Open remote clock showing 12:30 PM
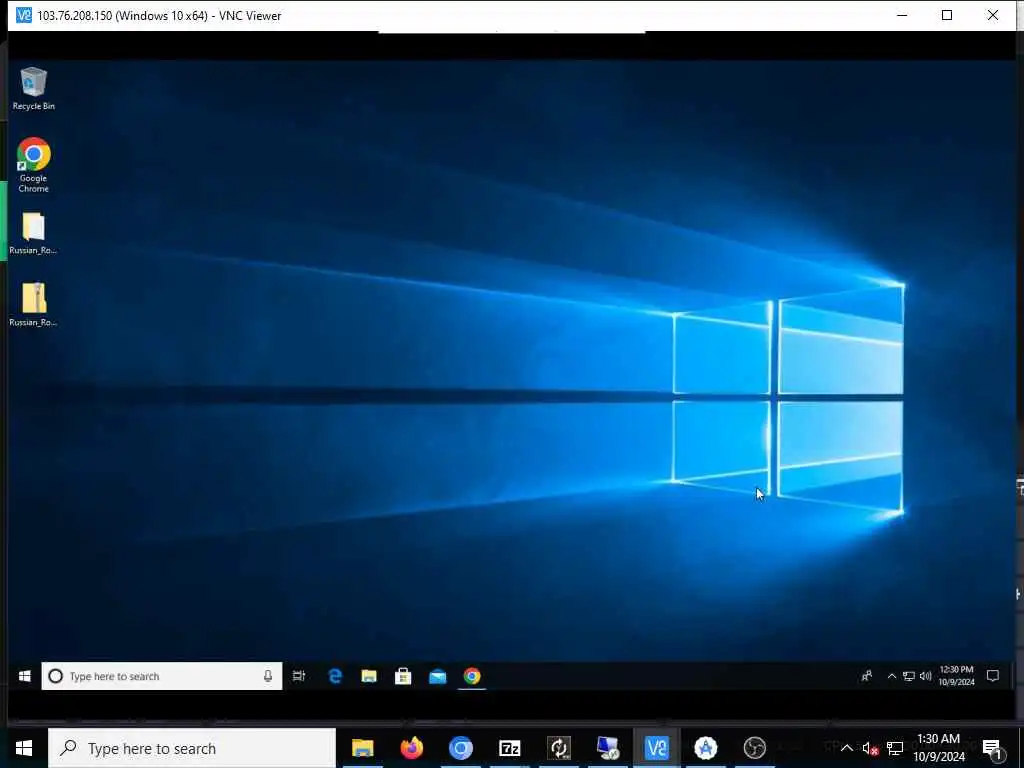Screen dimensions: 1024x768 click(x=956, y=676)
